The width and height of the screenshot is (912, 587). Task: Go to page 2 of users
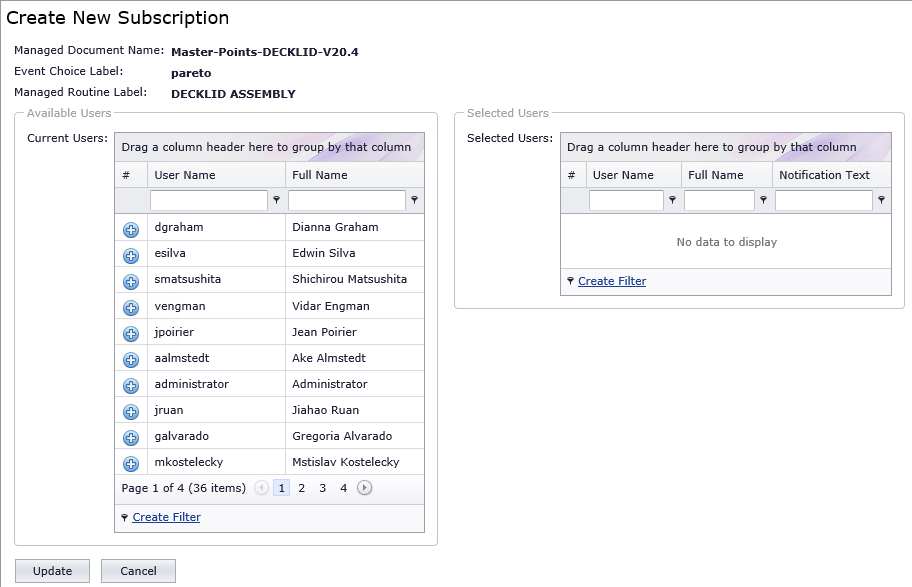click(301, 488)
